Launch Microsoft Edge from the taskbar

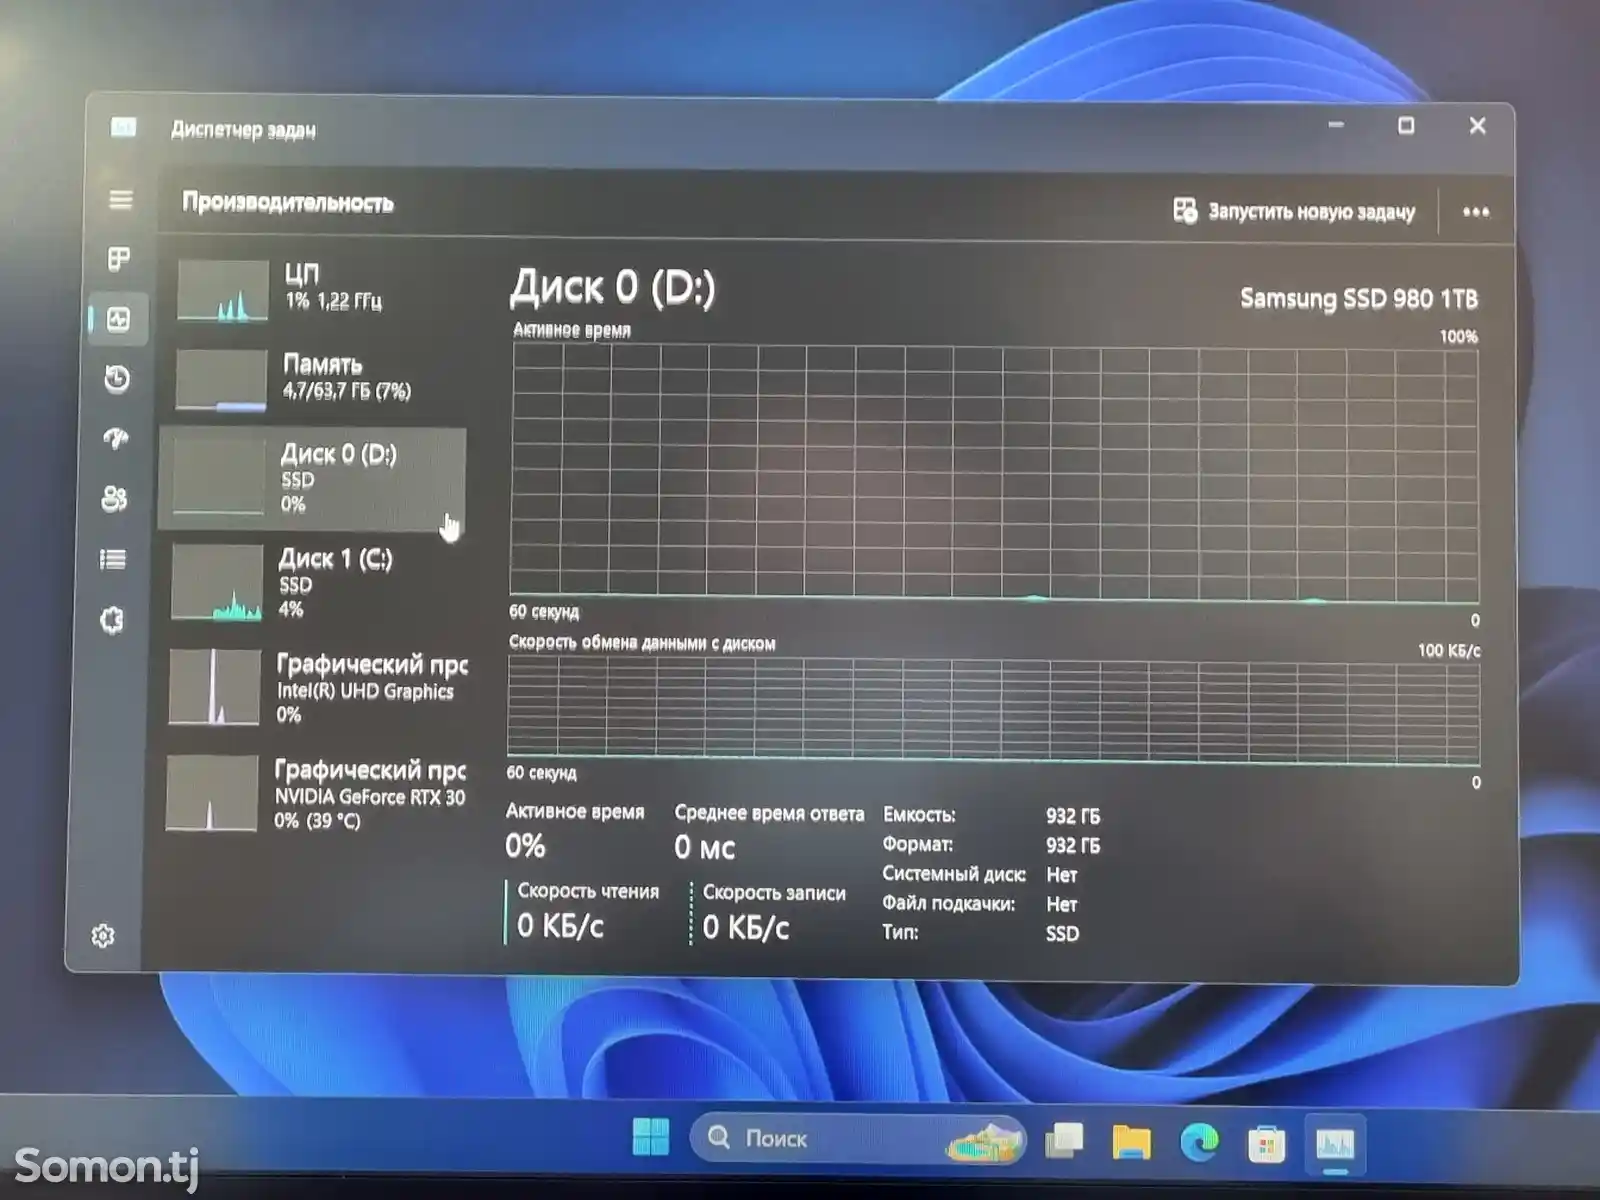point(1199,1142)
